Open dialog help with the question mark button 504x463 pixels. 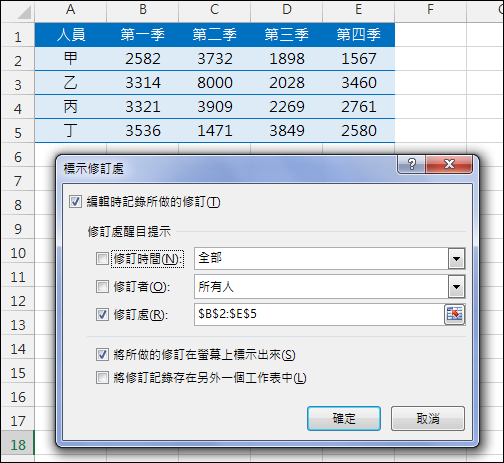411,164
